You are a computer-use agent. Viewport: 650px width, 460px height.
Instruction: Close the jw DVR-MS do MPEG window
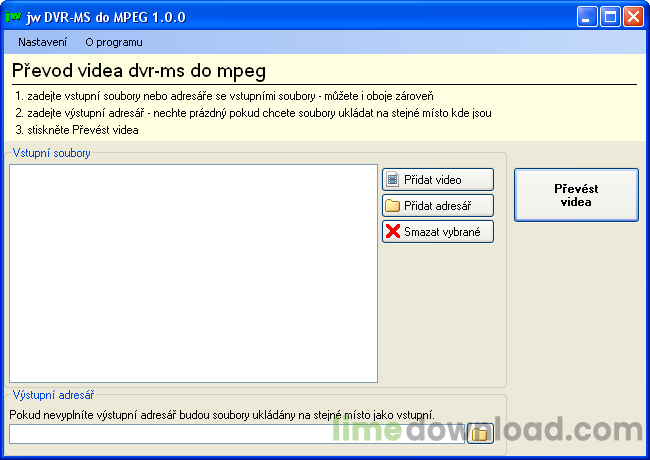(x=633, y=17)
